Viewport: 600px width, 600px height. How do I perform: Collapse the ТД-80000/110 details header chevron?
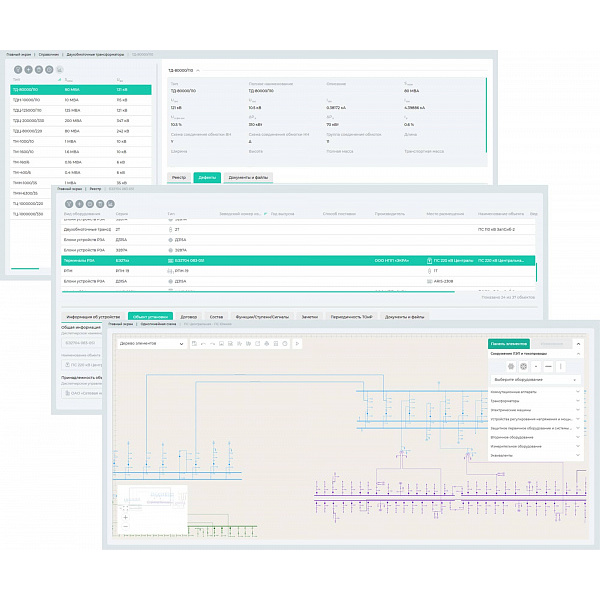pos(198,70)
